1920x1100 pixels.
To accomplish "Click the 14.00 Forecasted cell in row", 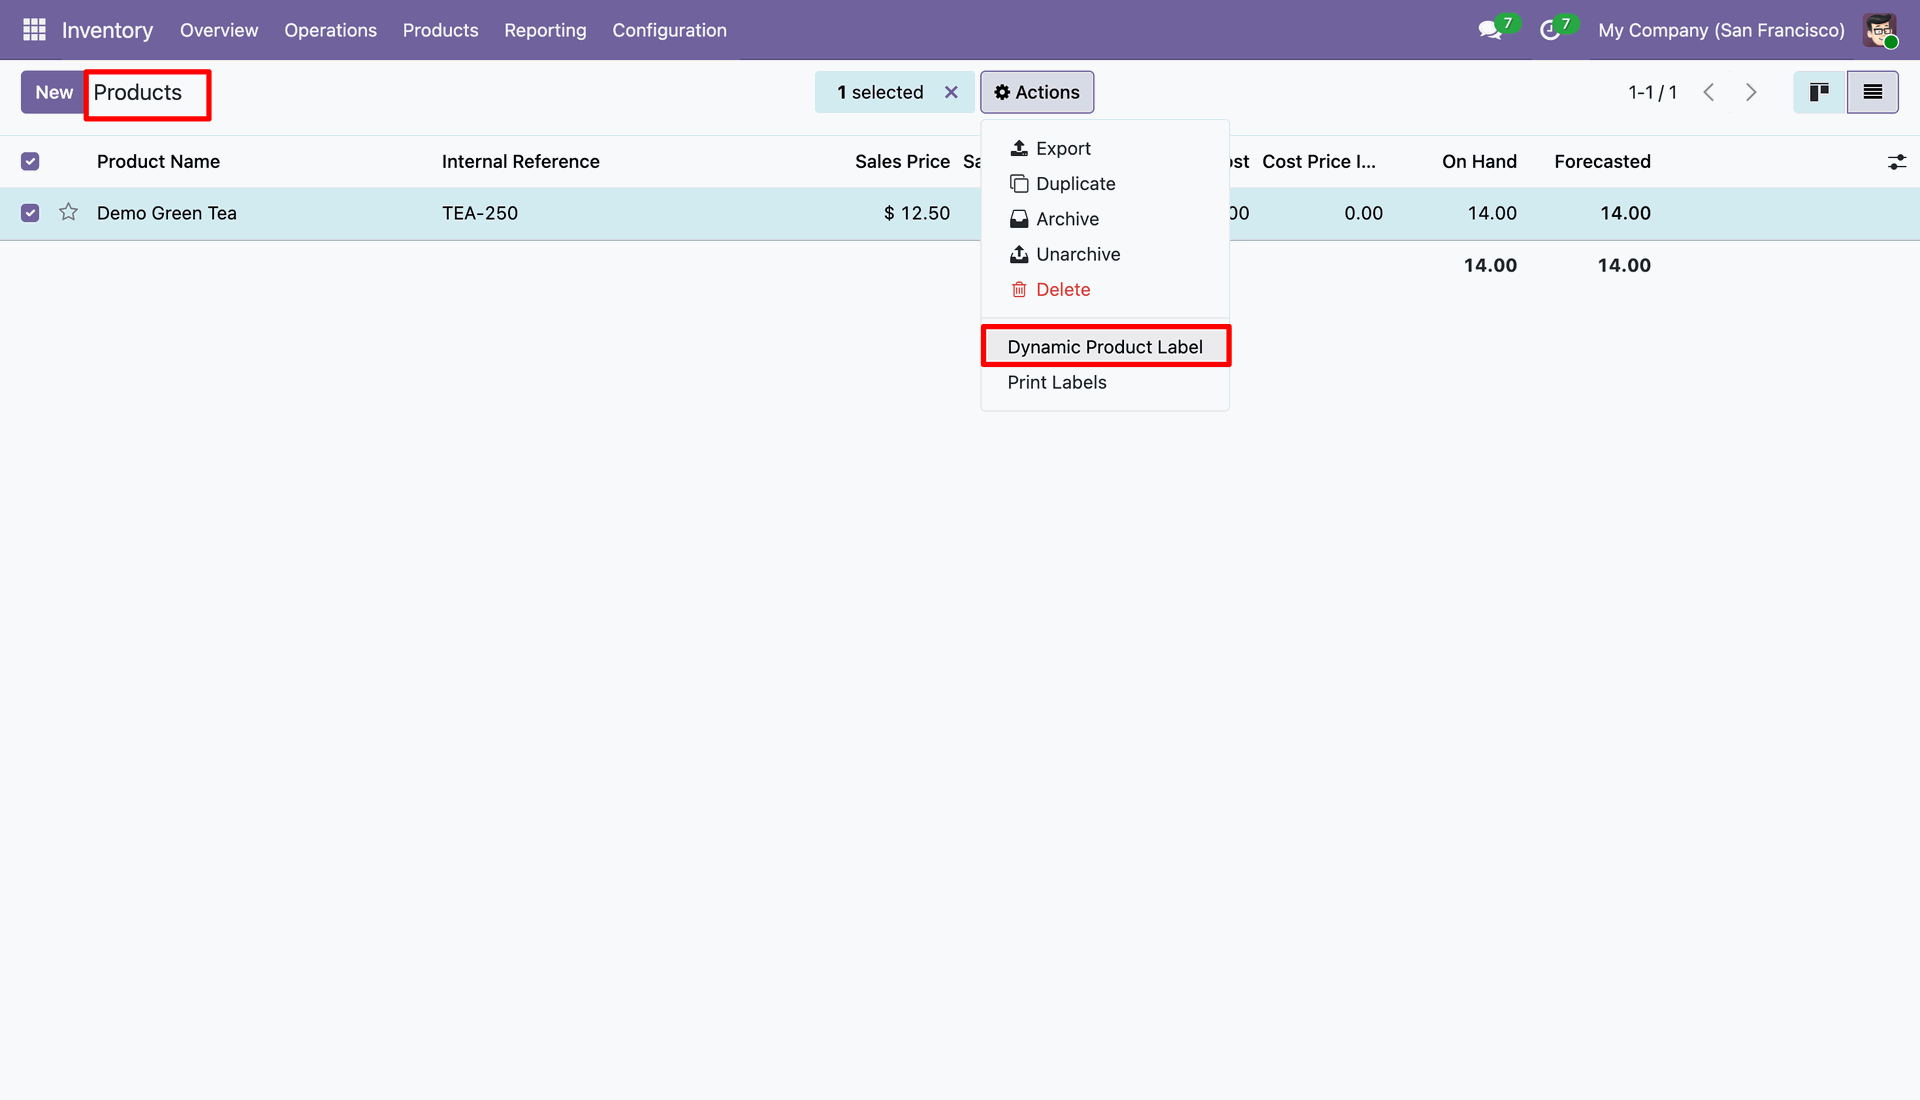I will pyautogui.click(x=1625, y=213).
